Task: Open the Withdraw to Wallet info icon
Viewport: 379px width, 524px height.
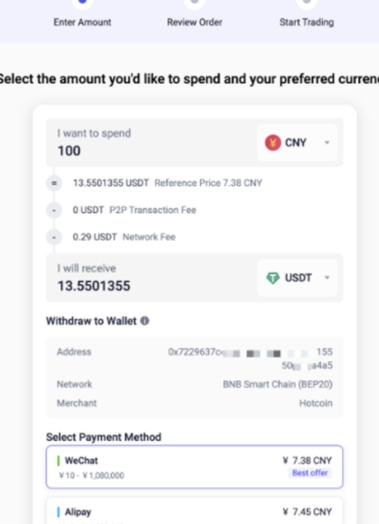Action: 144,321
